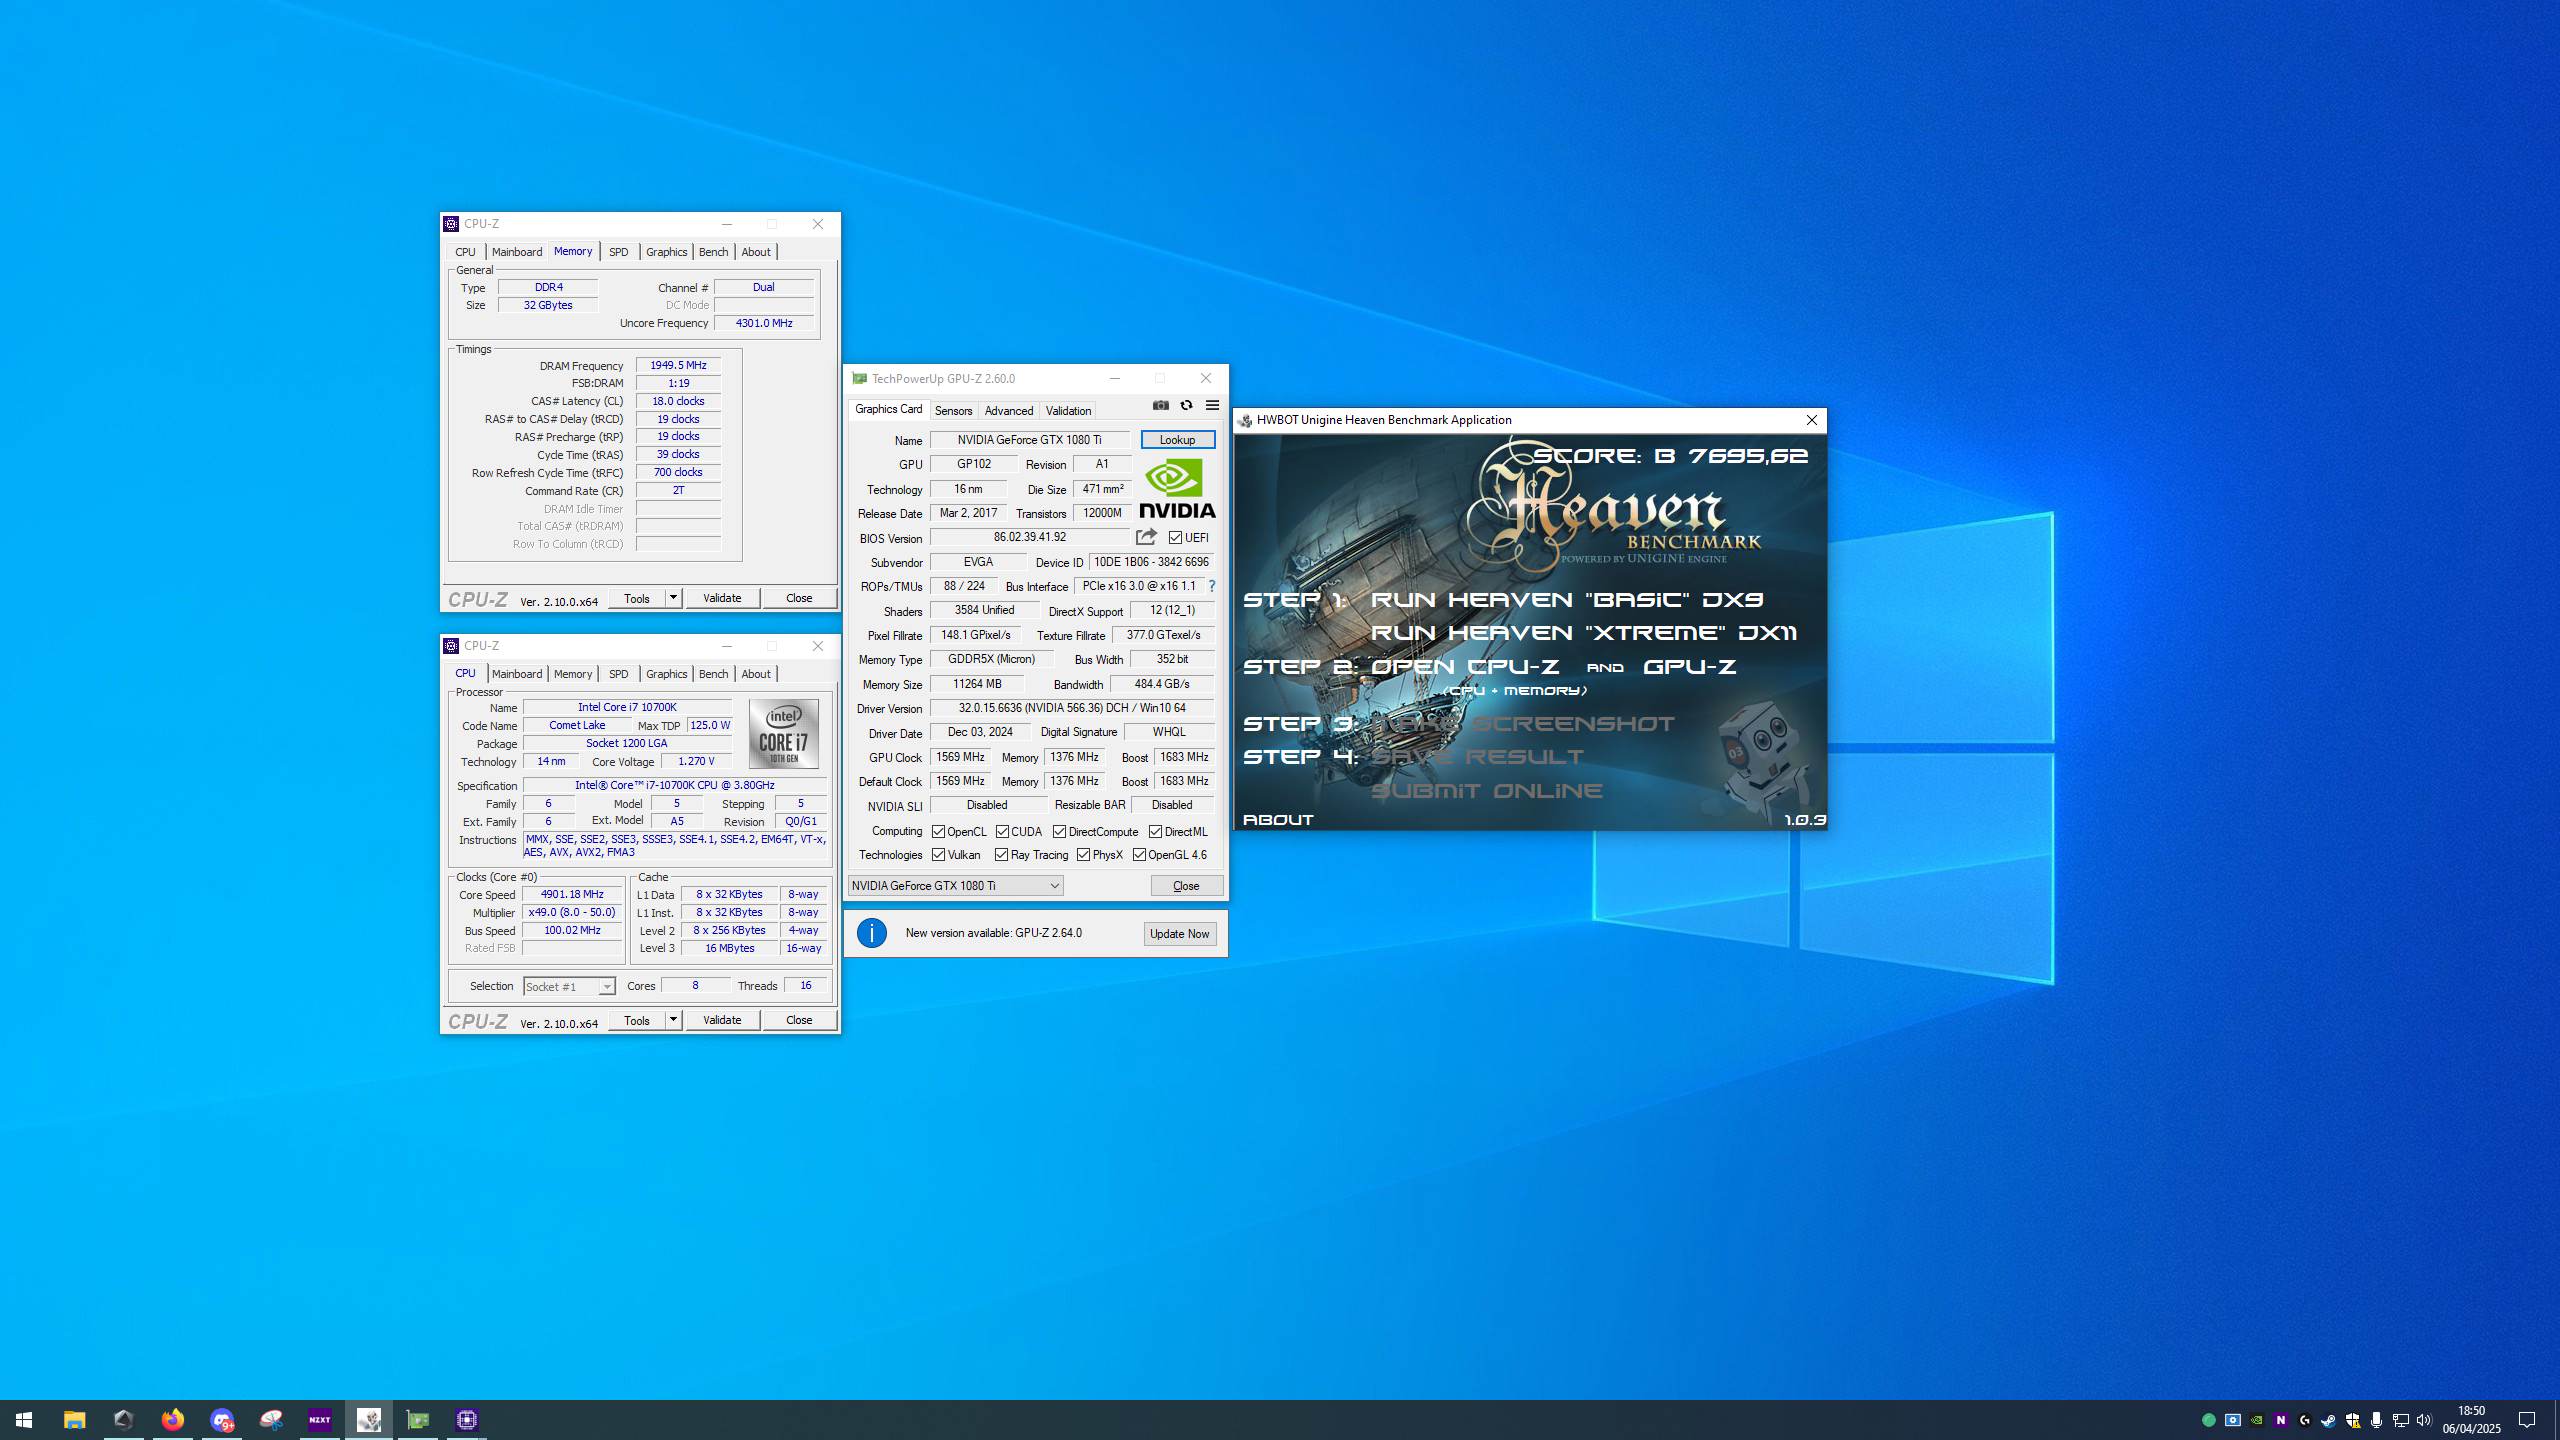Open File Explorer from the taskbar
Screen dimensions: 2560x1440
click(74, 1420)
